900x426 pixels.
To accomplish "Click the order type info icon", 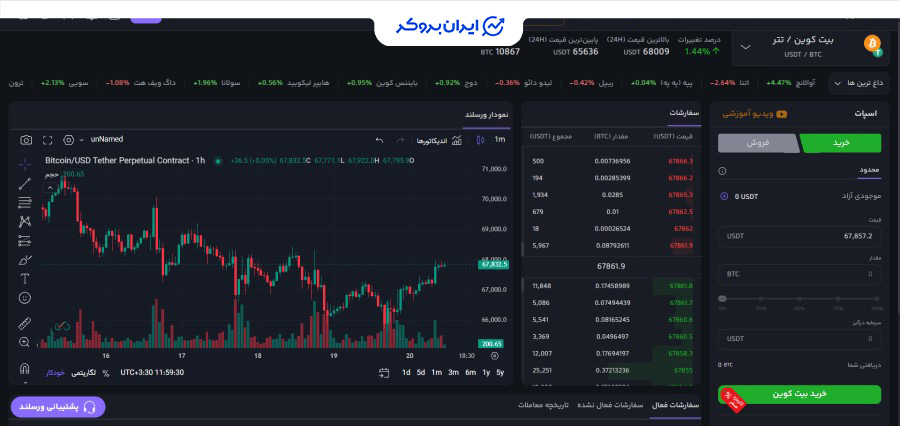I will 722,171.
